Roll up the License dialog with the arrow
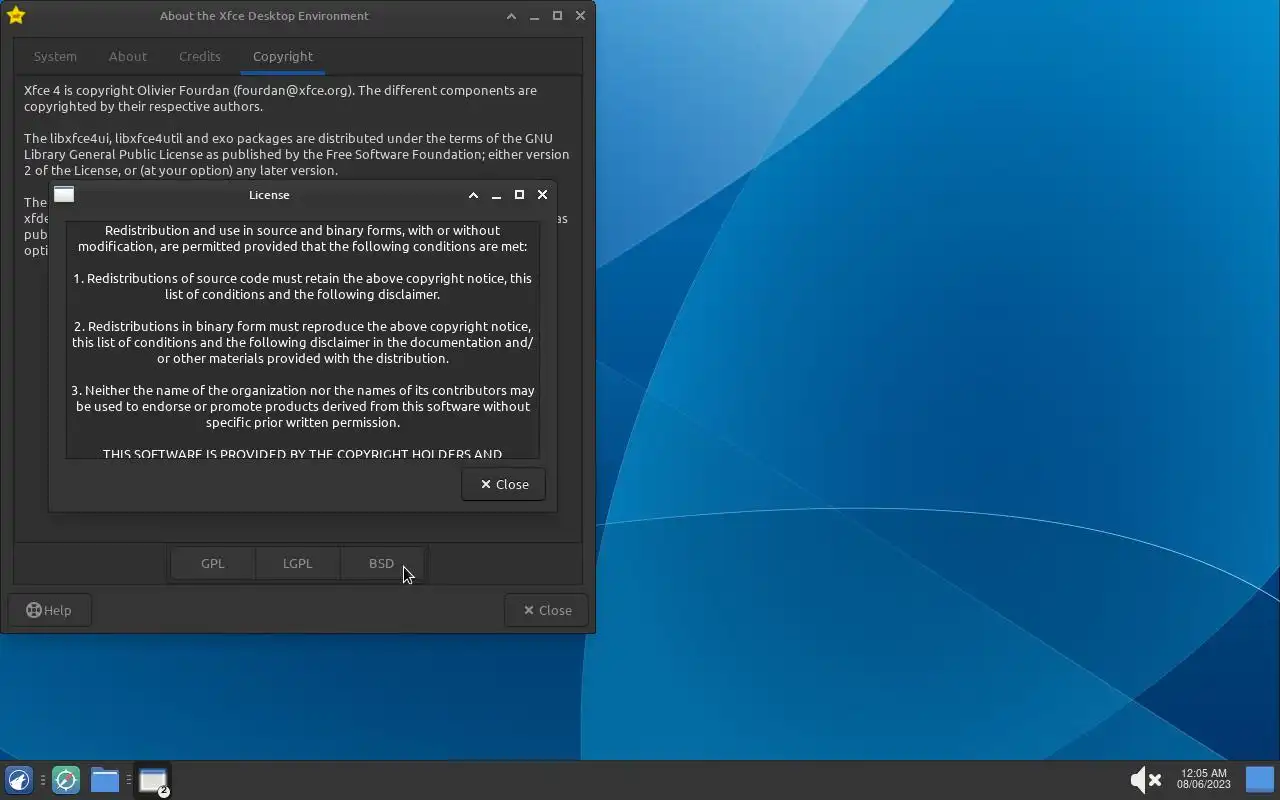Viewport: 1280px width, 800px height. (x=473, y=195)
